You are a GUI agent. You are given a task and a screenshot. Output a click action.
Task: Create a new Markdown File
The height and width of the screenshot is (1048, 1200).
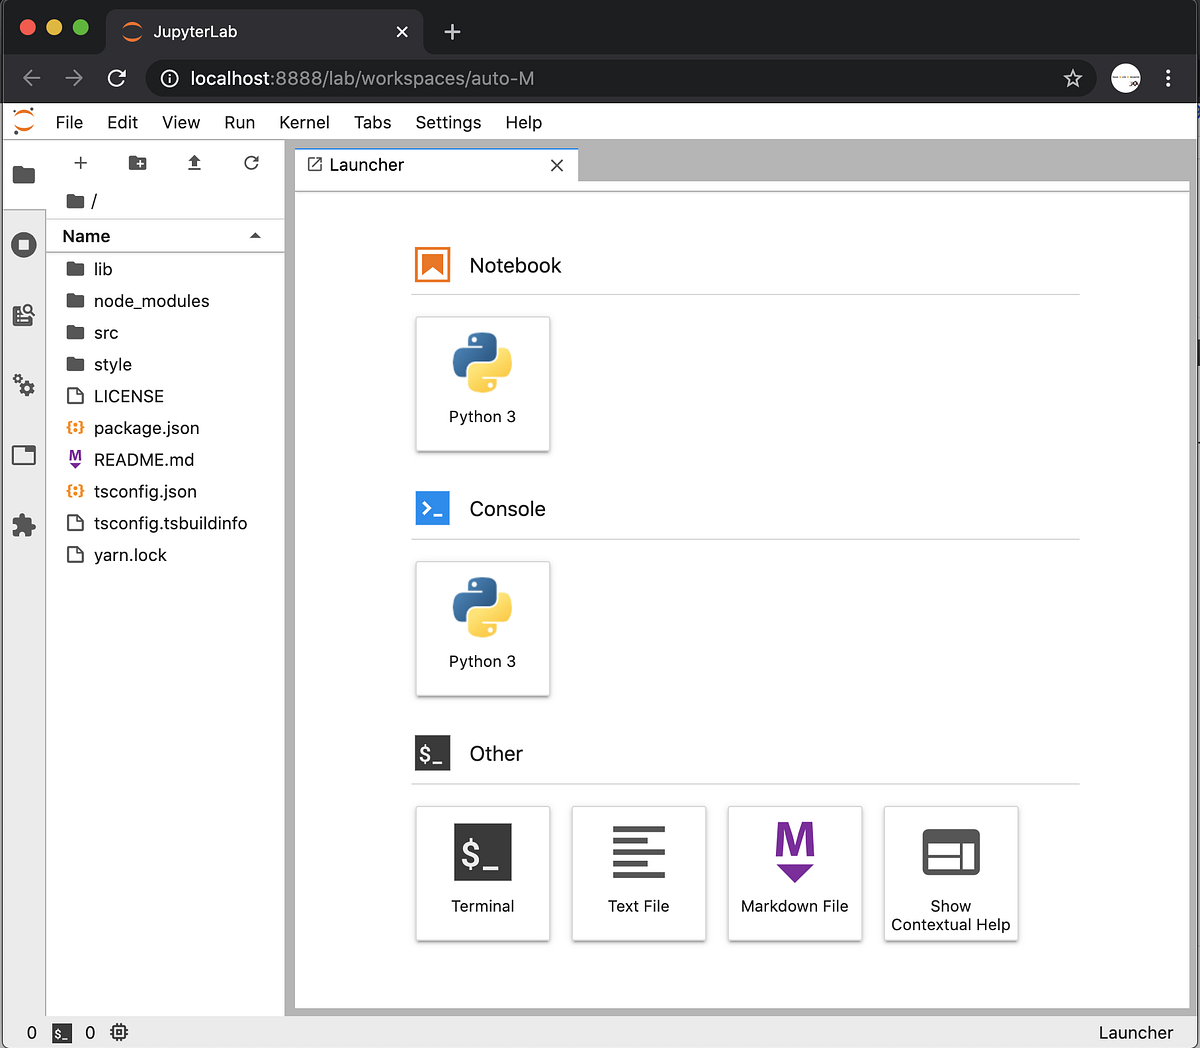tap(794, 874)
